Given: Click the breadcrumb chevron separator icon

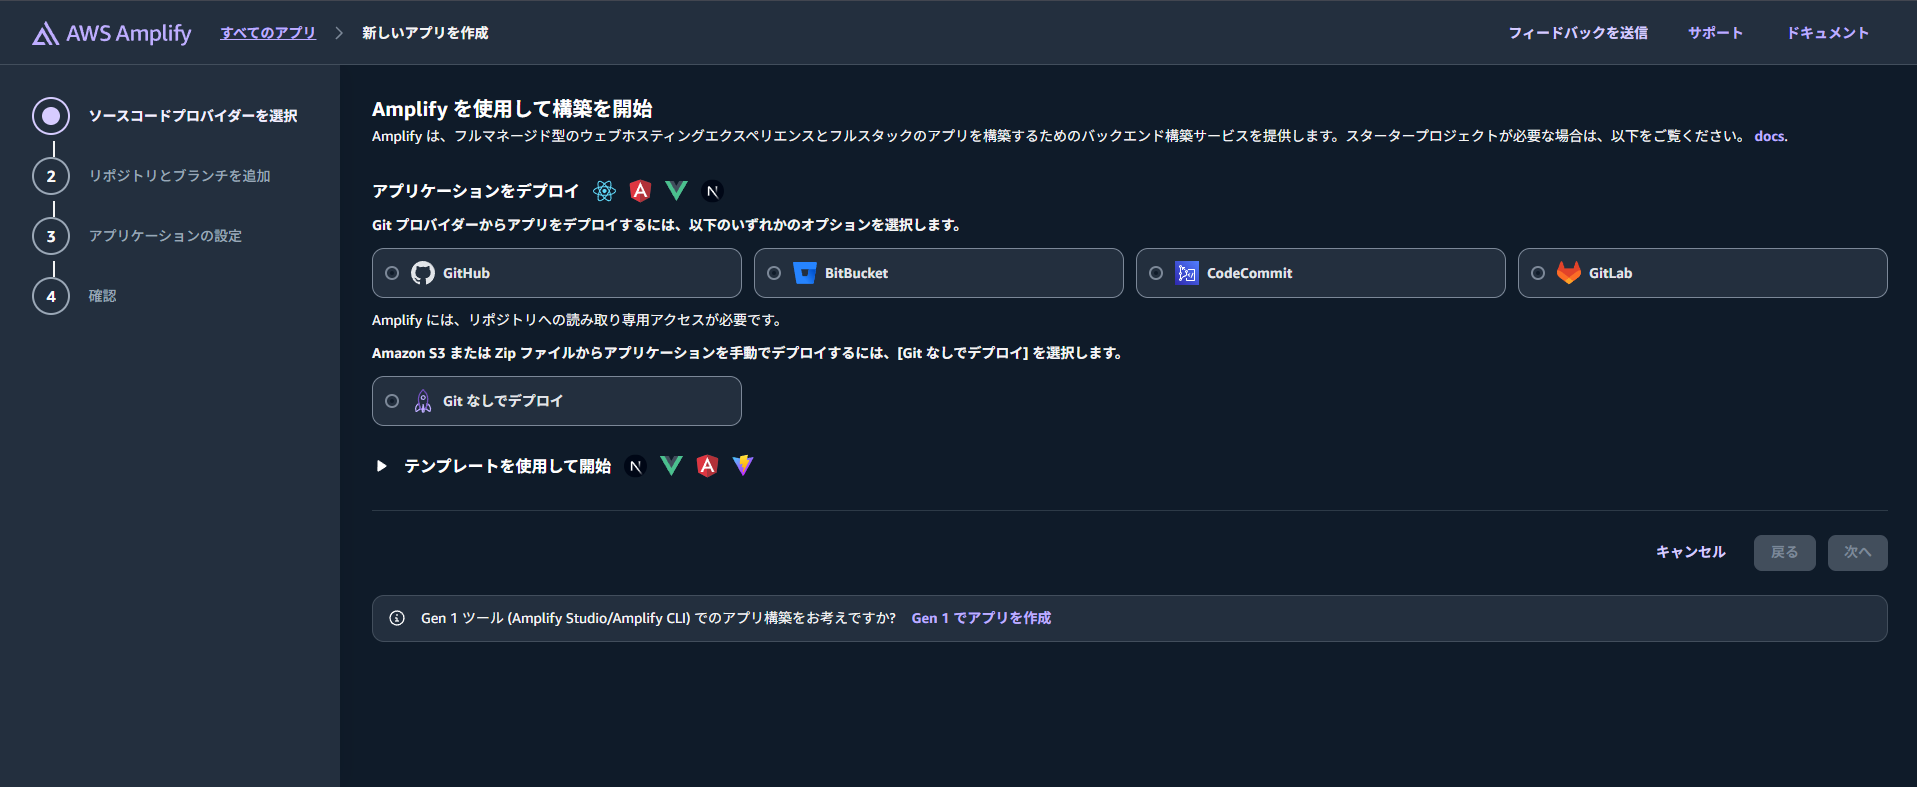Looking at the screenshot, I should click(339, 33).
